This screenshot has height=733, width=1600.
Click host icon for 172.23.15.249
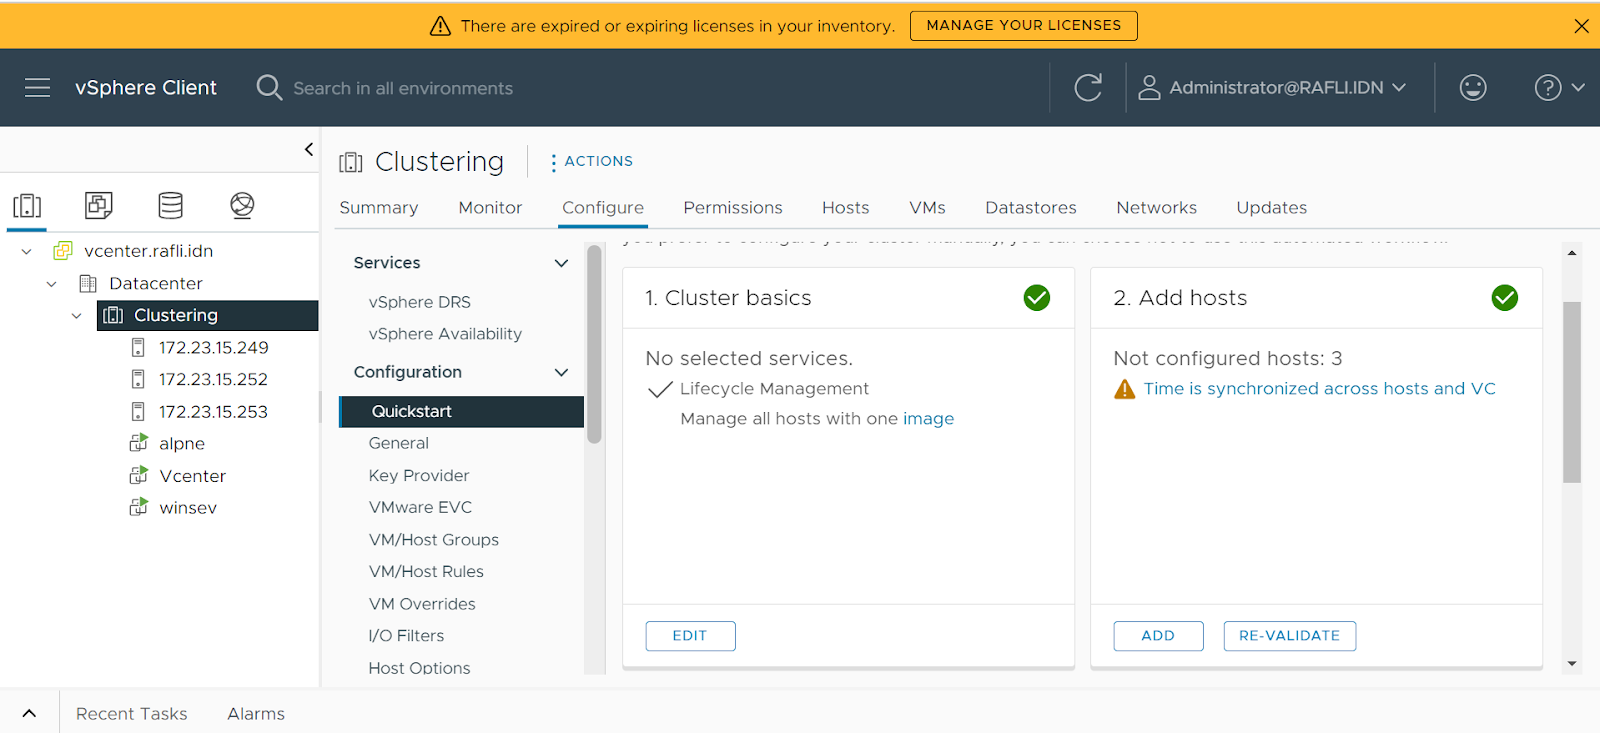point(138,347)
